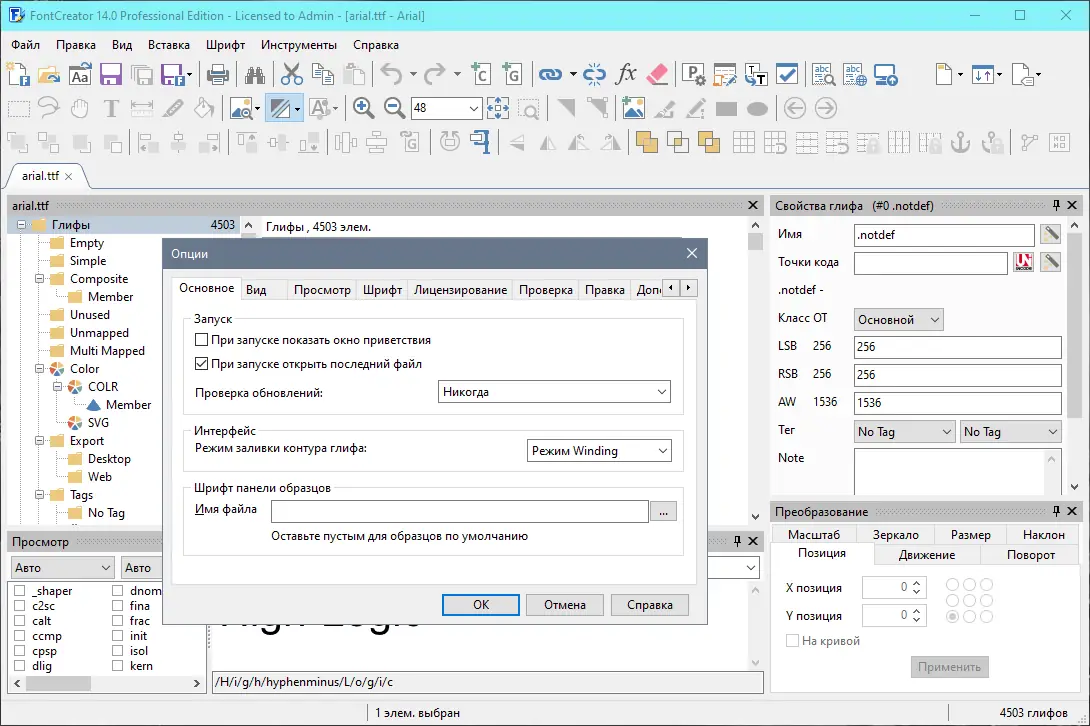This screenshot has height=726, width=1090.
Task: Click the eraser icon in toolbar
Action: 656,74
